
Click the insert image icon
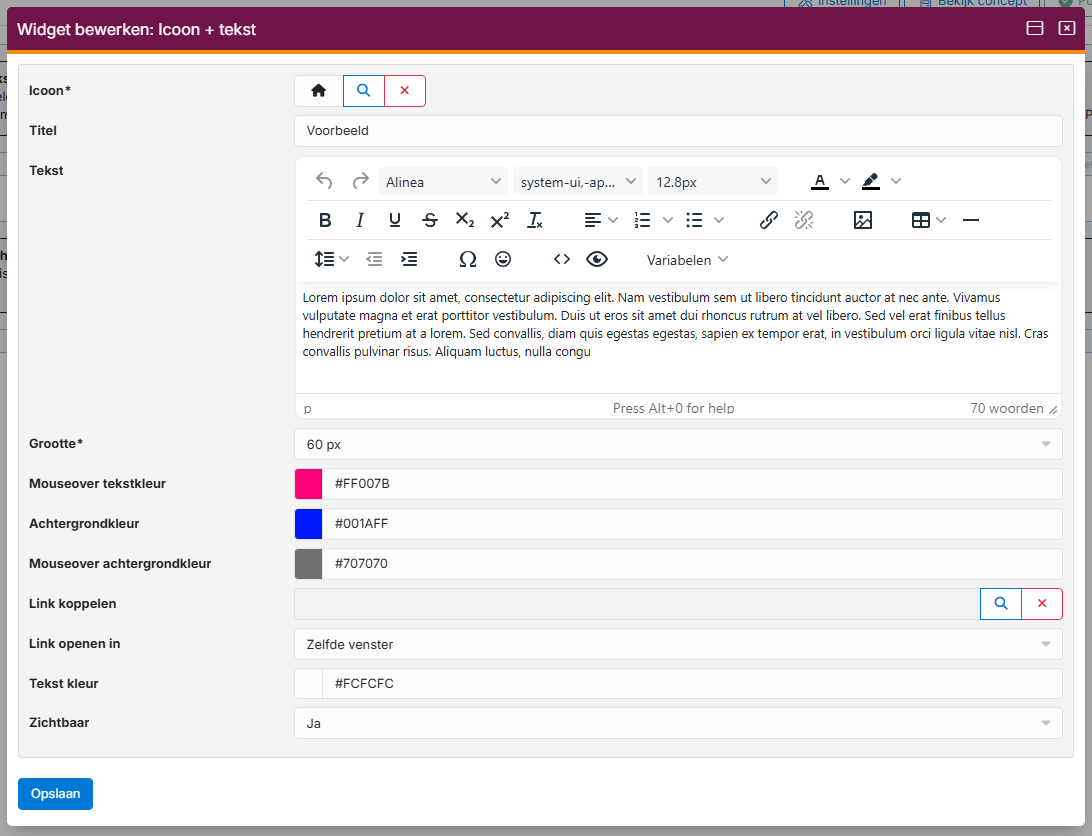click(863, 221)
